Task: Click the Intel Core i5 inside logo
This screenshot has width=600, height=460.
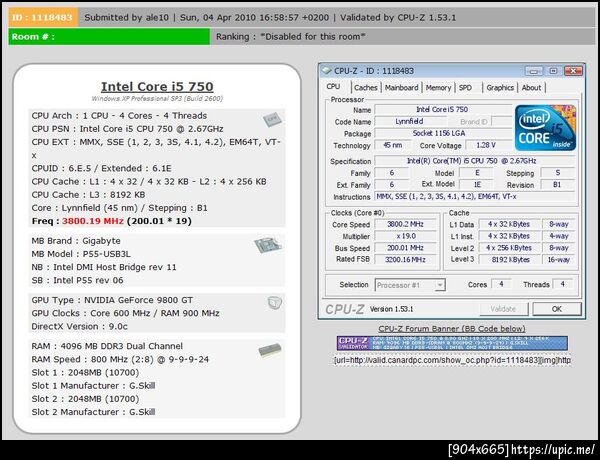Action: [x=546, y=128]
